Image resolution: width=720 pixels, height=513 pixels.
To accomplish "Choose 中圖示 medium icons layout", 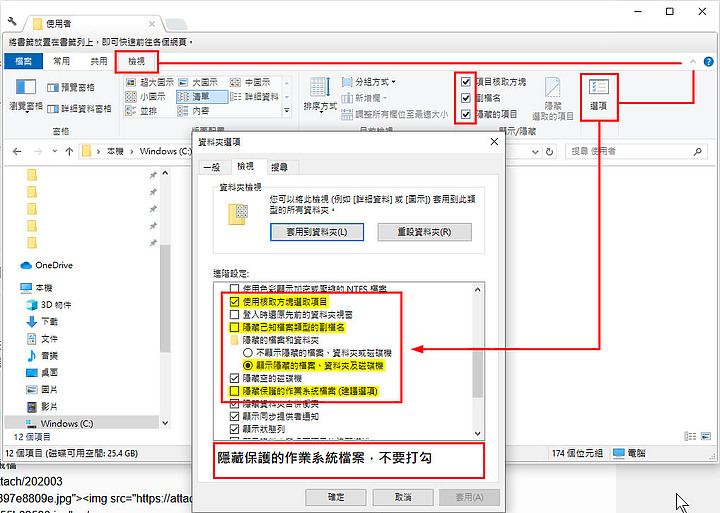I will pyautogui.click(x=250, y=82).
